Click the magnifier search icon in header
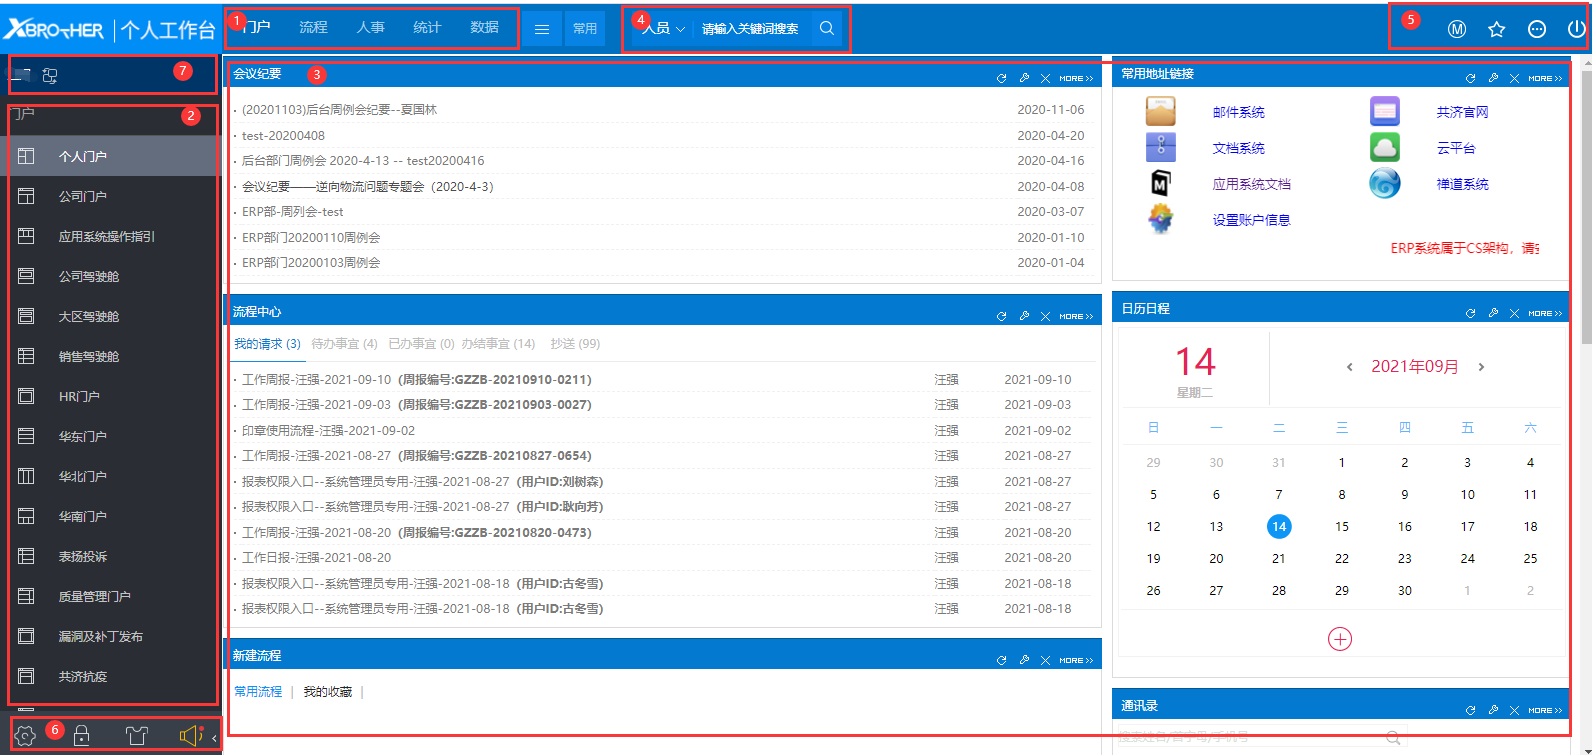This screenshot has height=755, width=1592. click(x=827, y=28)
